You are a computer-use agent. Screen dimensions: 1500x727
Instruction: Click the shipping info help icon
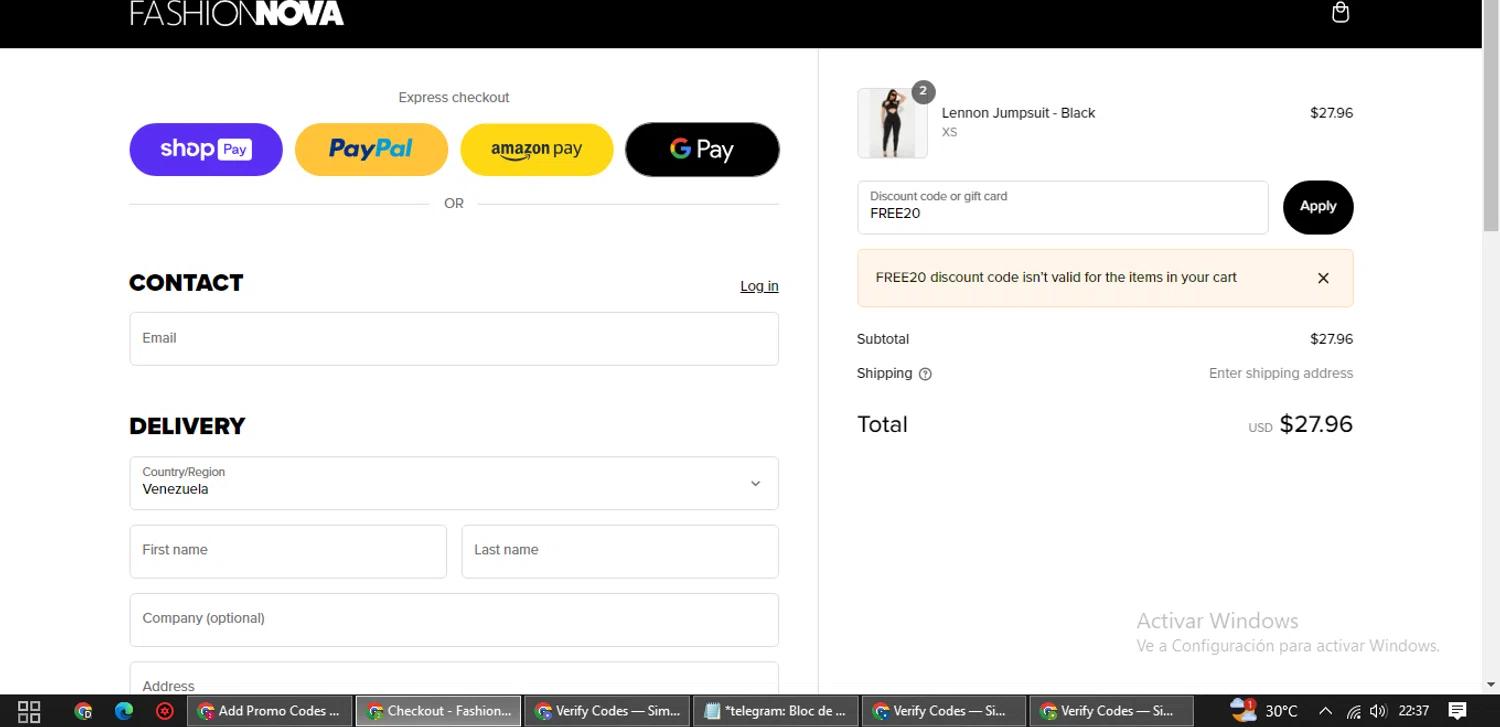[x=925, y=374]
